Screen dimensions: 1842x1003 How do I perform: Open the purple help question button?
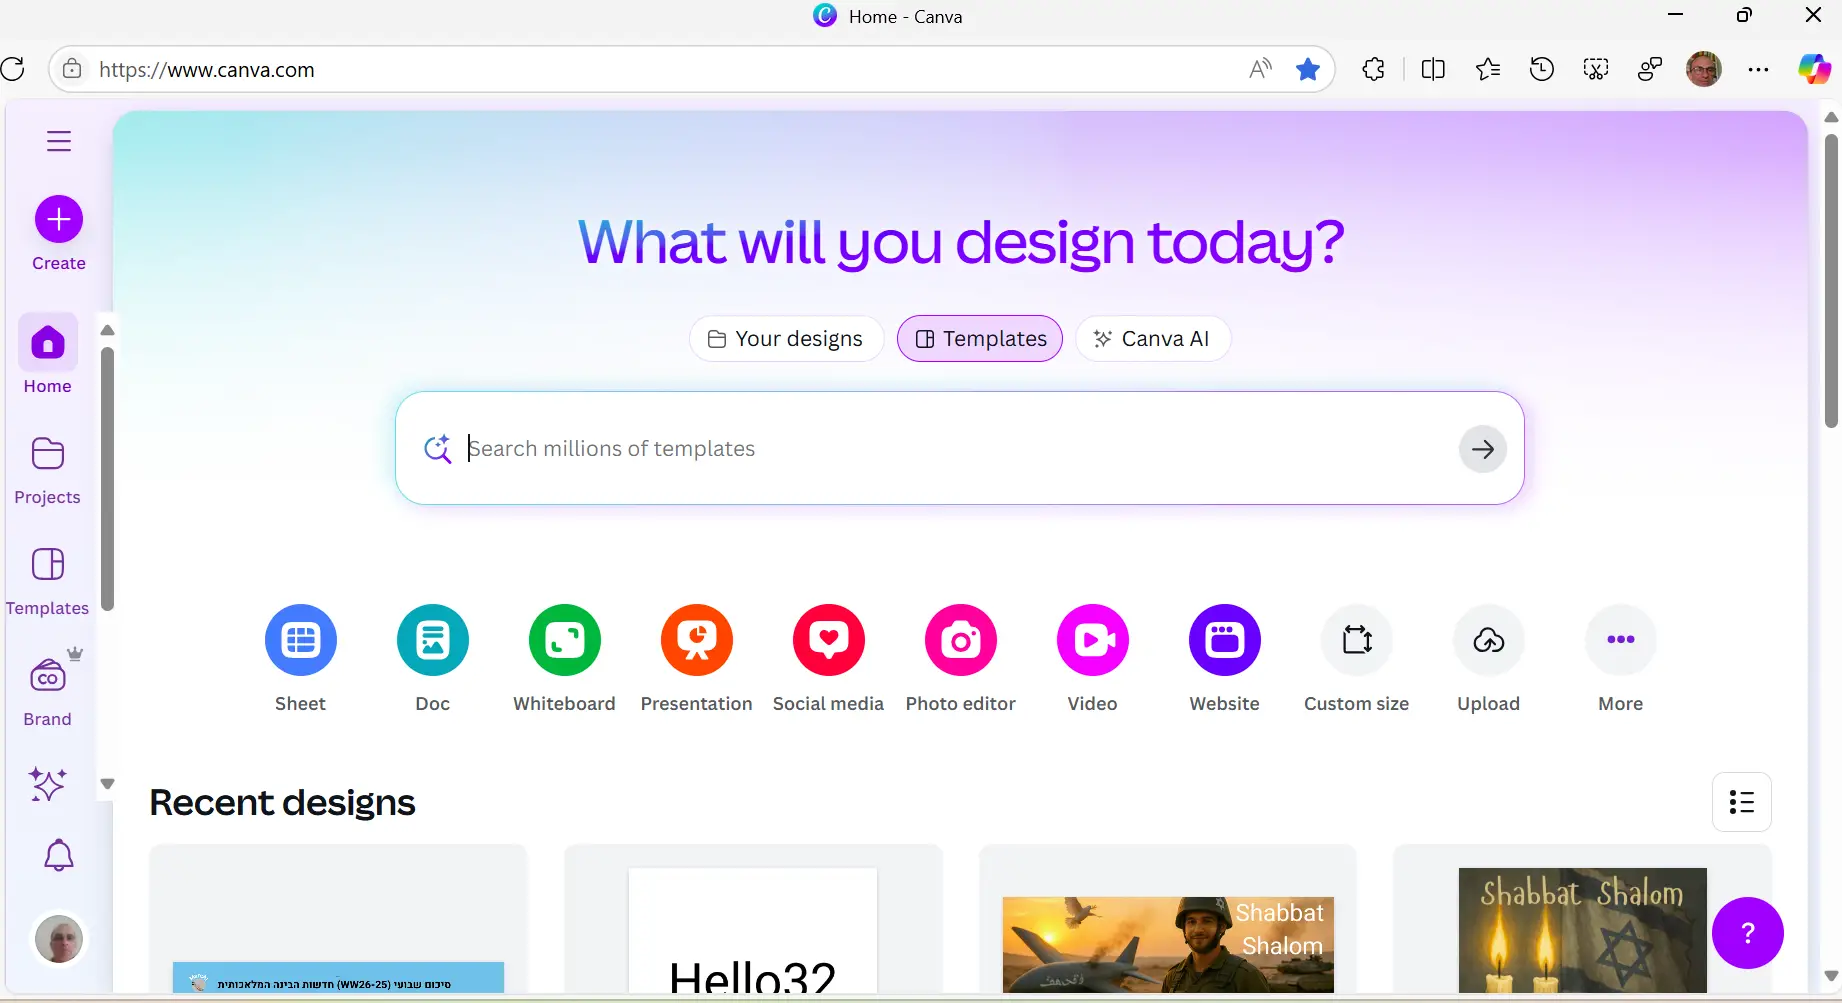pyautogui.click(x=1748, y=933)
